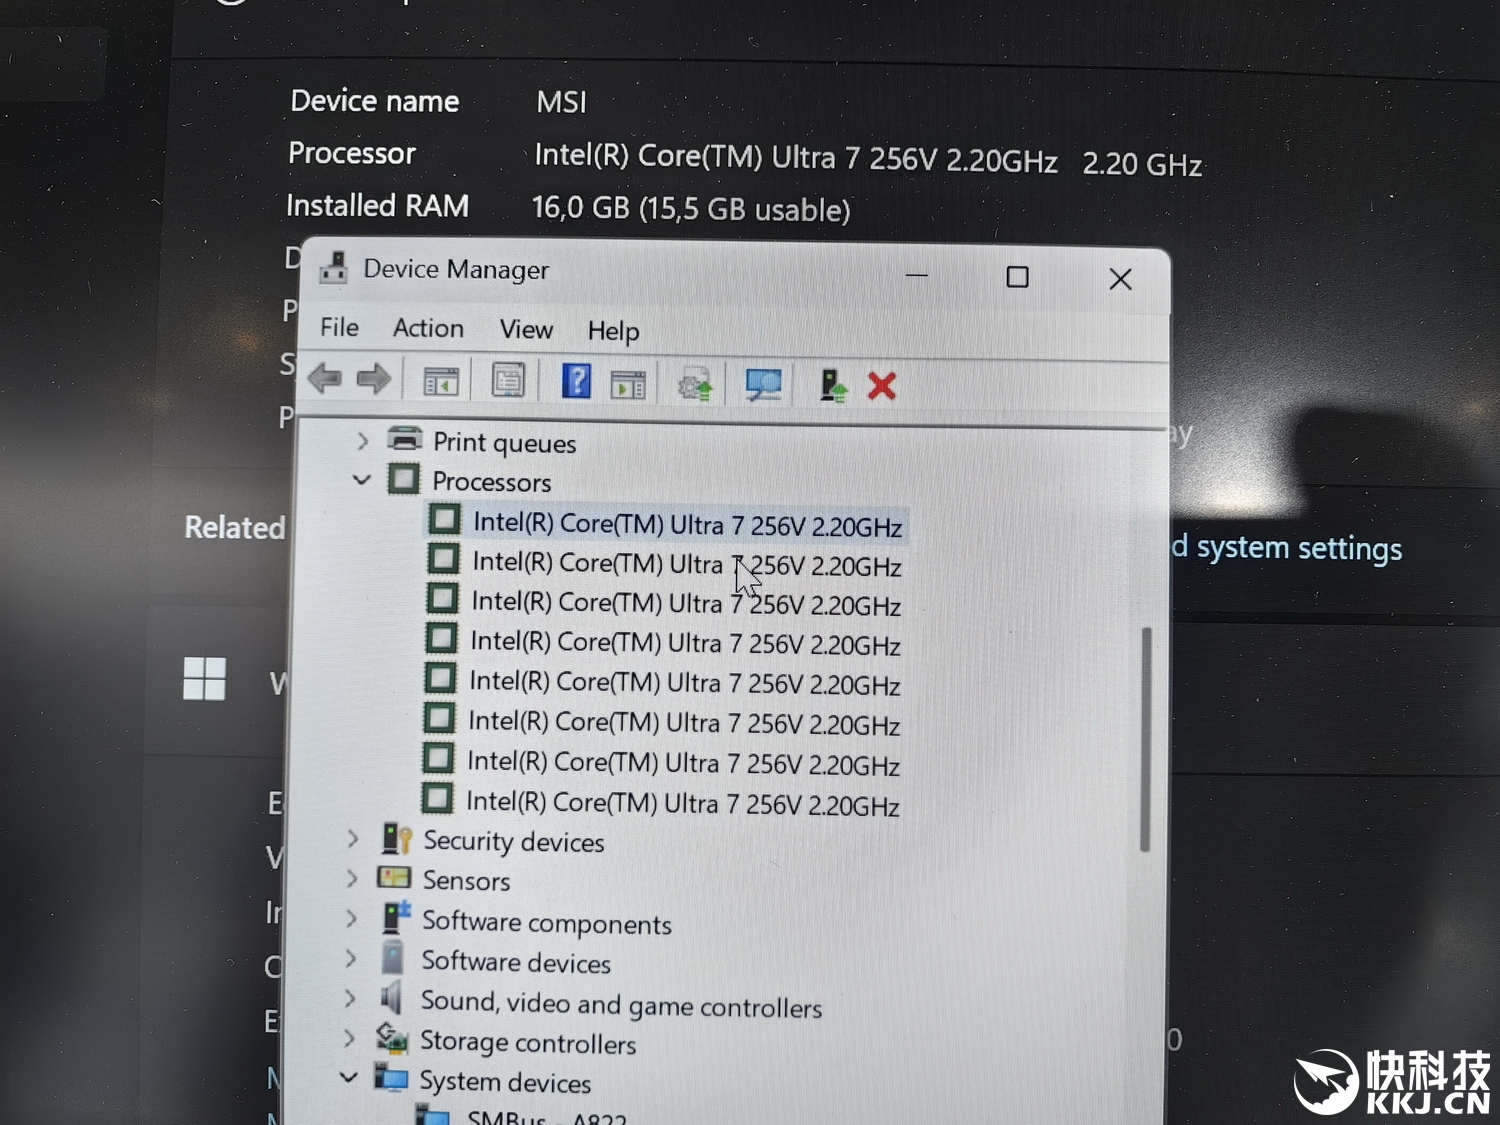Select the Processors category chip icon
Image resolution: width=1500 pixels, height=1125 pixels.
[x=404, y=479]
